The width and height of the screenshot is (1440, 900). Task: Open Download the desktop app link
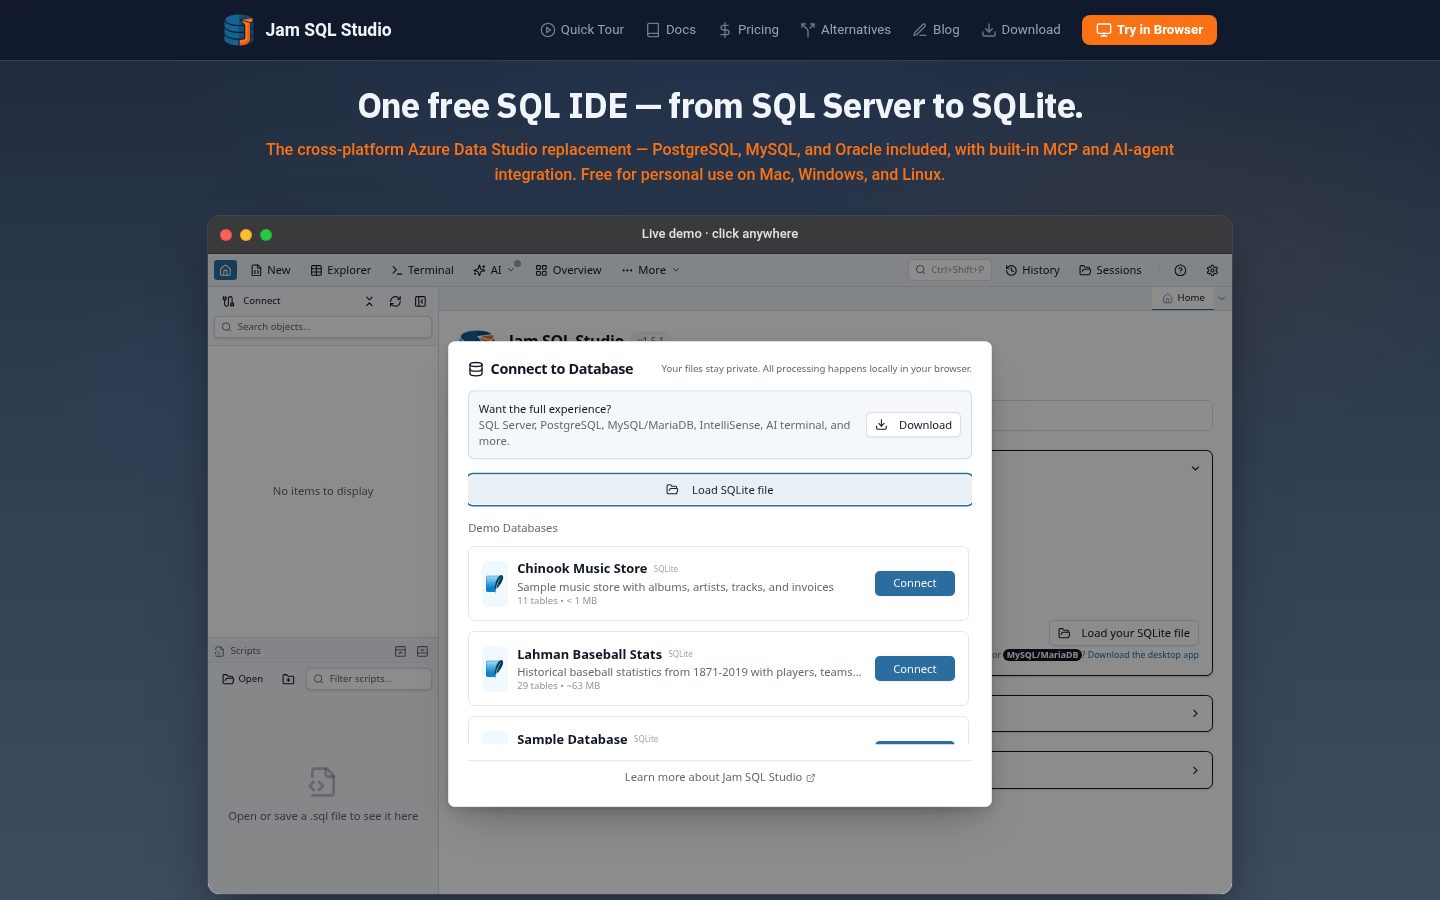point(1143,655)
